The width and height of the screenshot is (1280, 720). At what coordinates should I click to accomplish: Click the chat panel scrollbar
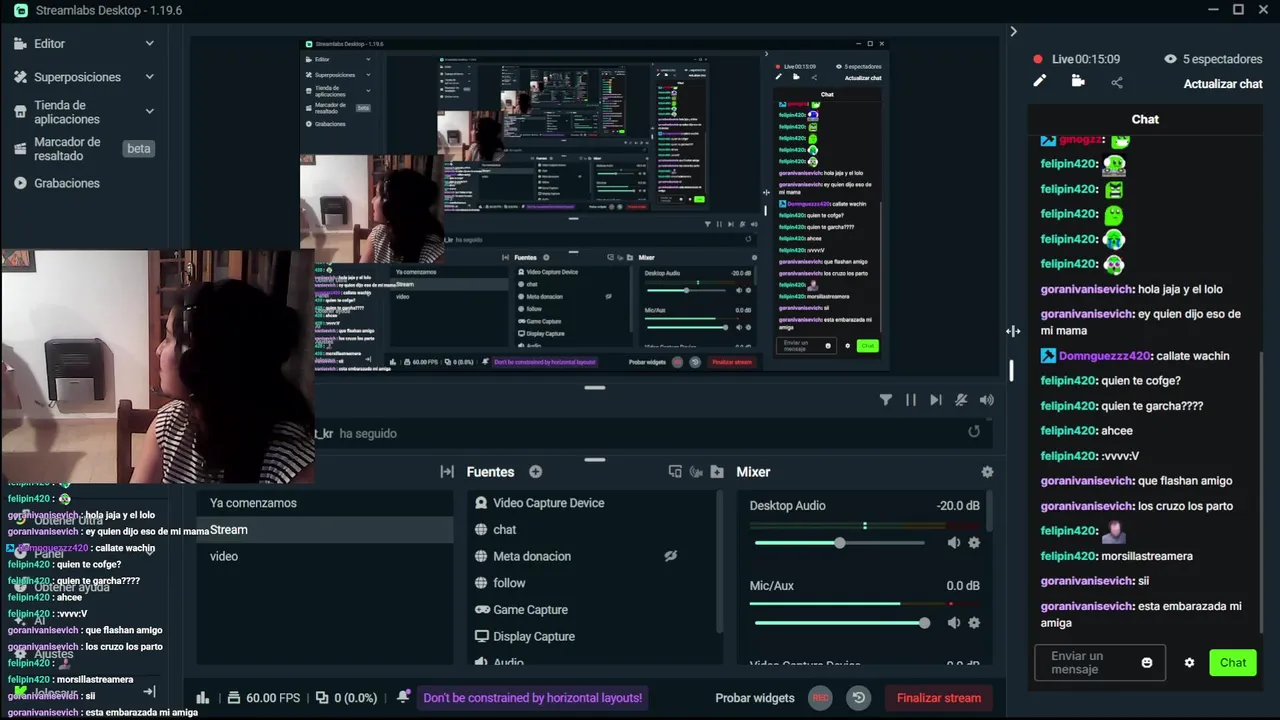point(1262,492)
